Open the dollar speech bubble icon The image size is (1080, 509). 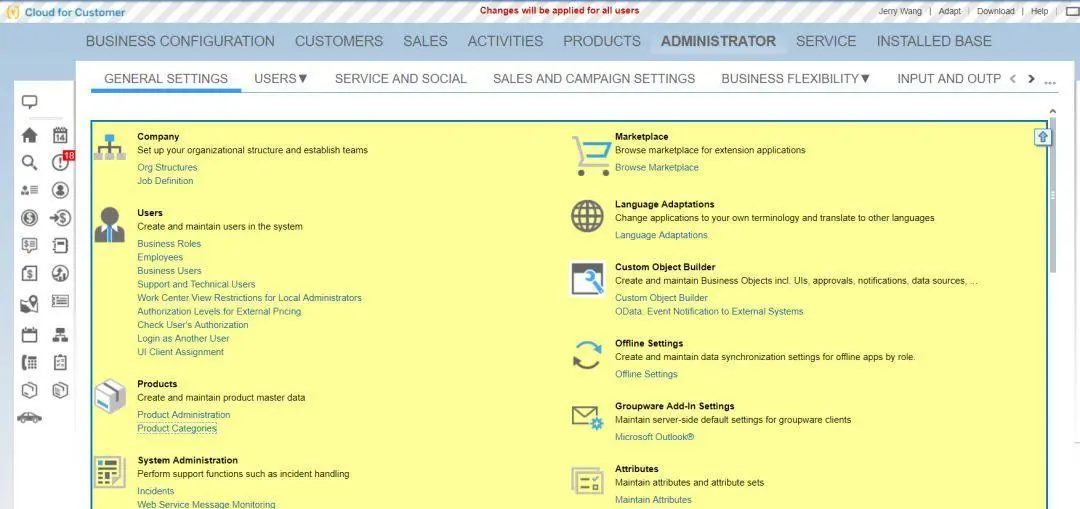click(29, 246)
